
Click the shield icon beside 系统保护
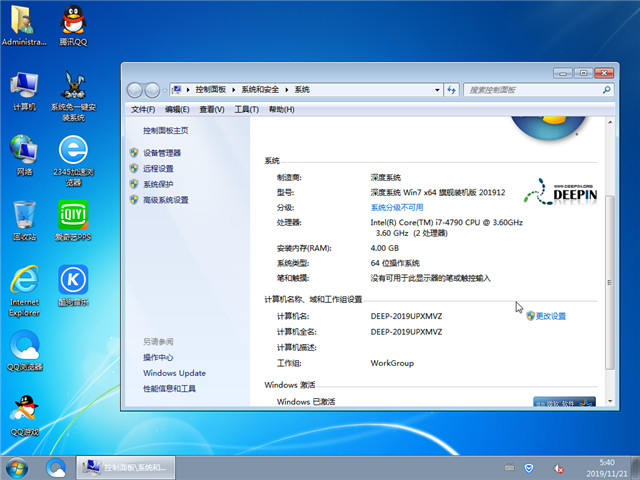134,184
